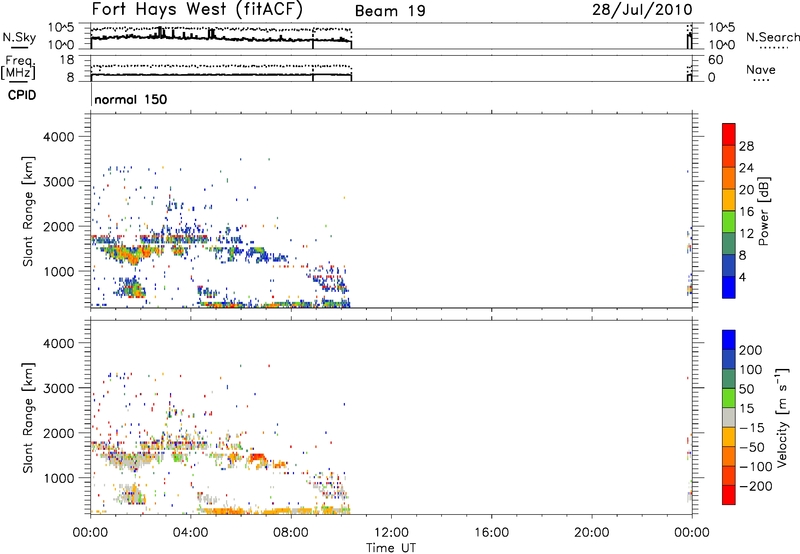Screen dimensions: 800x554
Task: Select the 4 label on Power colorbar
Action: tap(743, 277)
